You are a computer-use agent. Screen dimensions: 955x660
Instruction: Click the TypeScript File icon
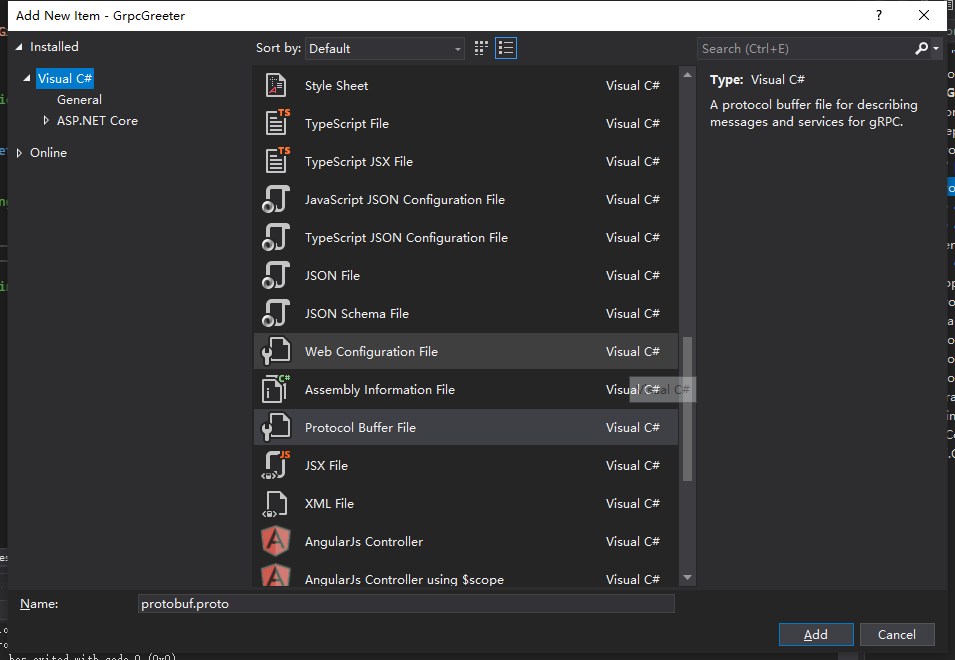(x=277, y=122)
